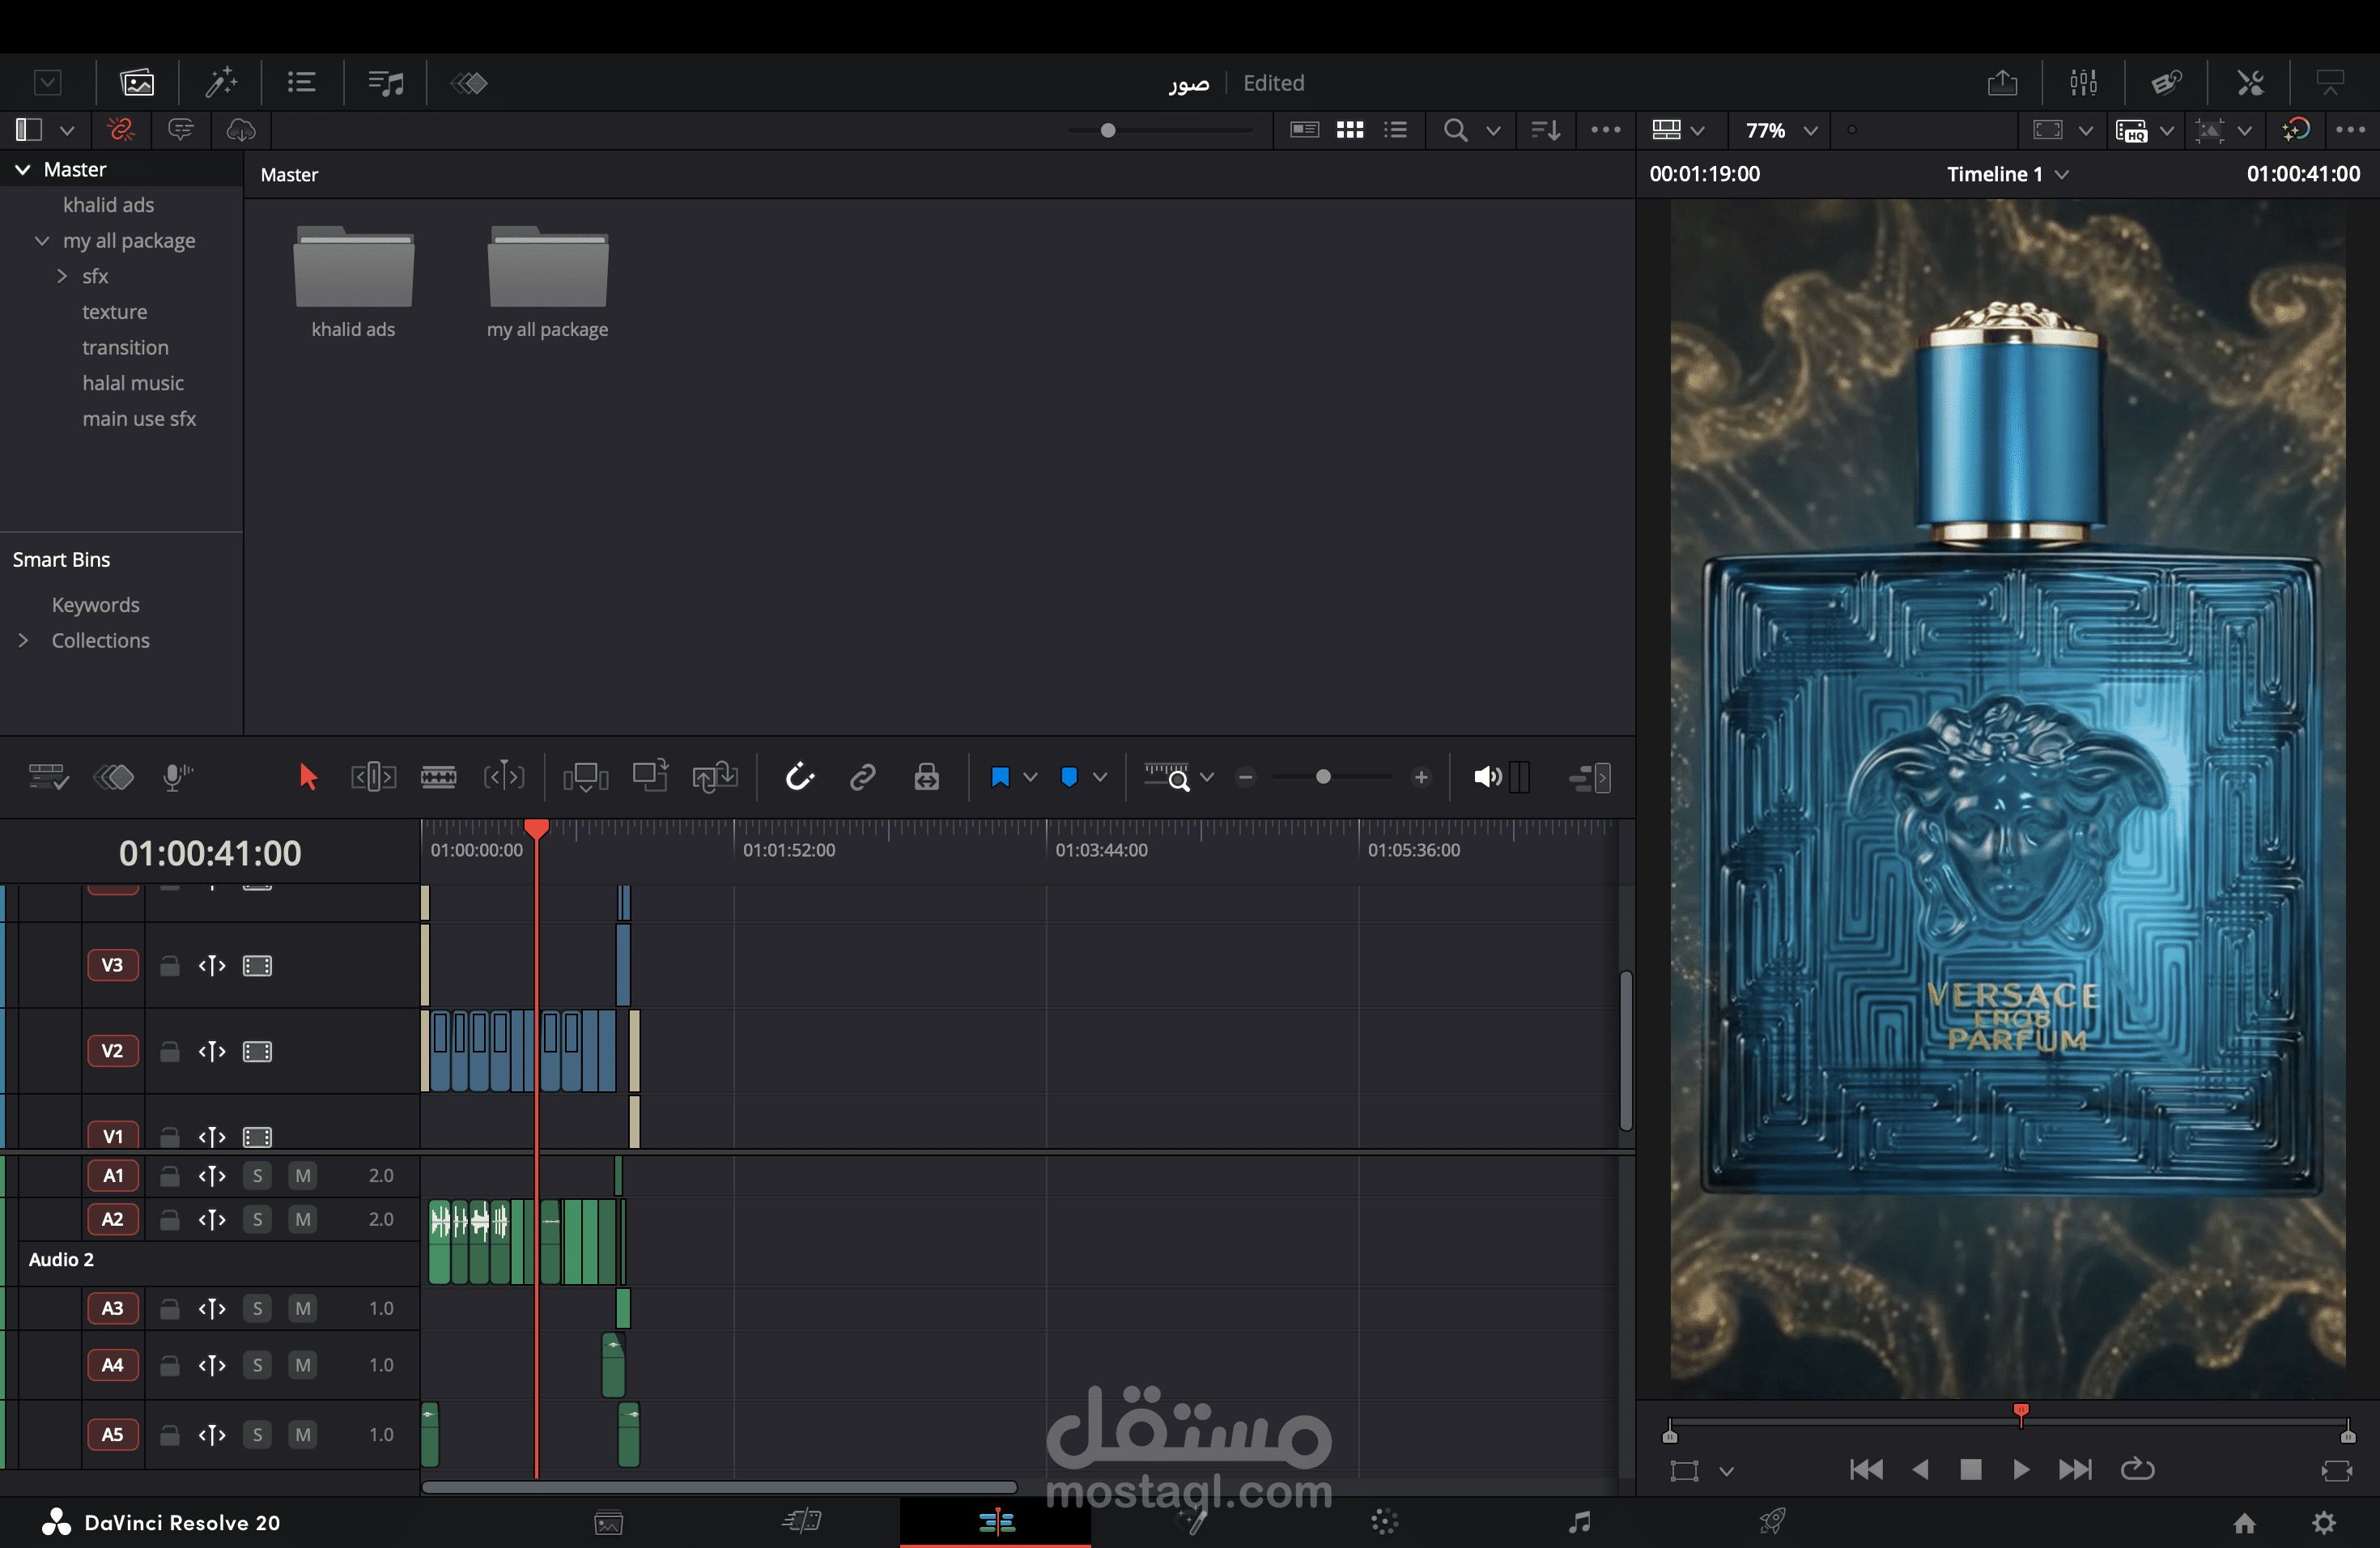Screen dimensions: 2380x1548
Task: Toggle the Snapping magnet button
Action: tap(800, 777)
